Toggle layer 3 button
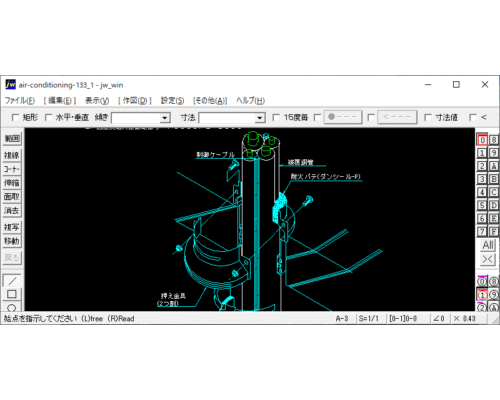 pos(482,179)
